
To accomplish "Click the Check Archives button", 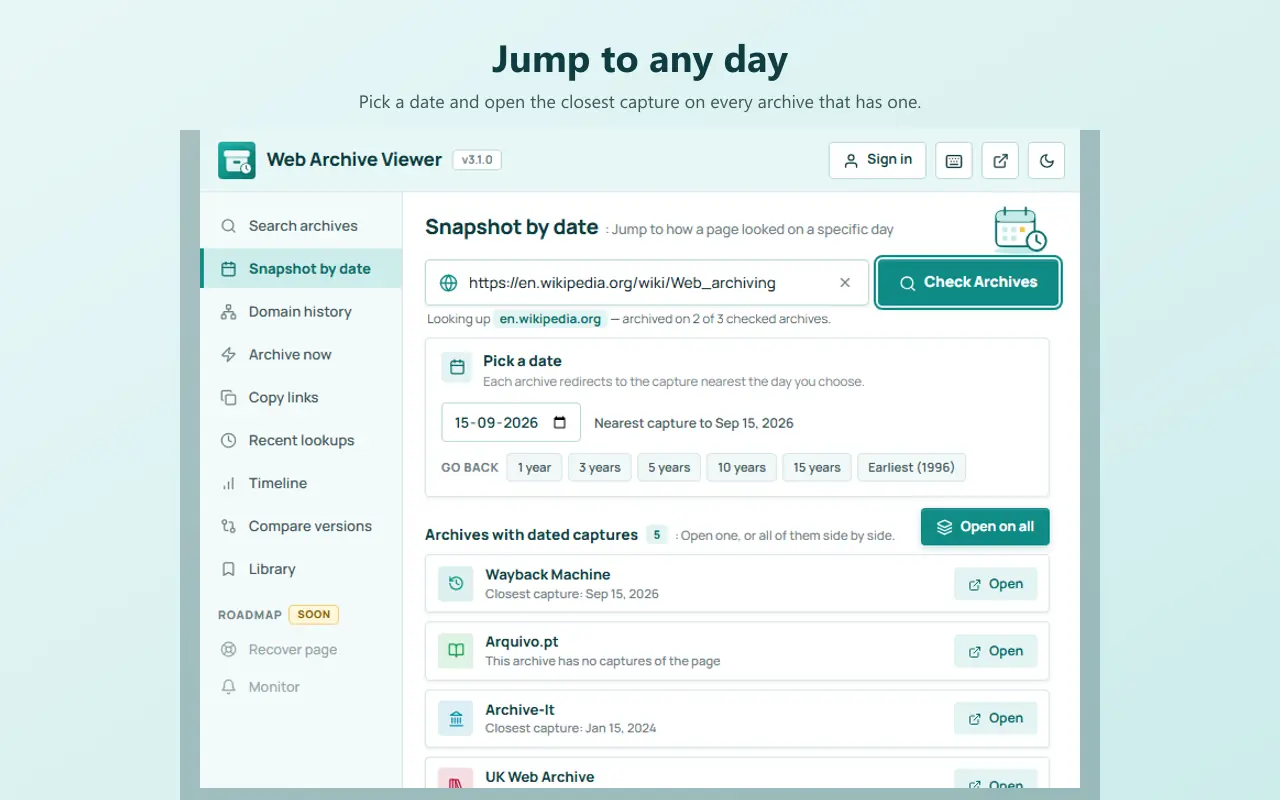I will point(968,283).
